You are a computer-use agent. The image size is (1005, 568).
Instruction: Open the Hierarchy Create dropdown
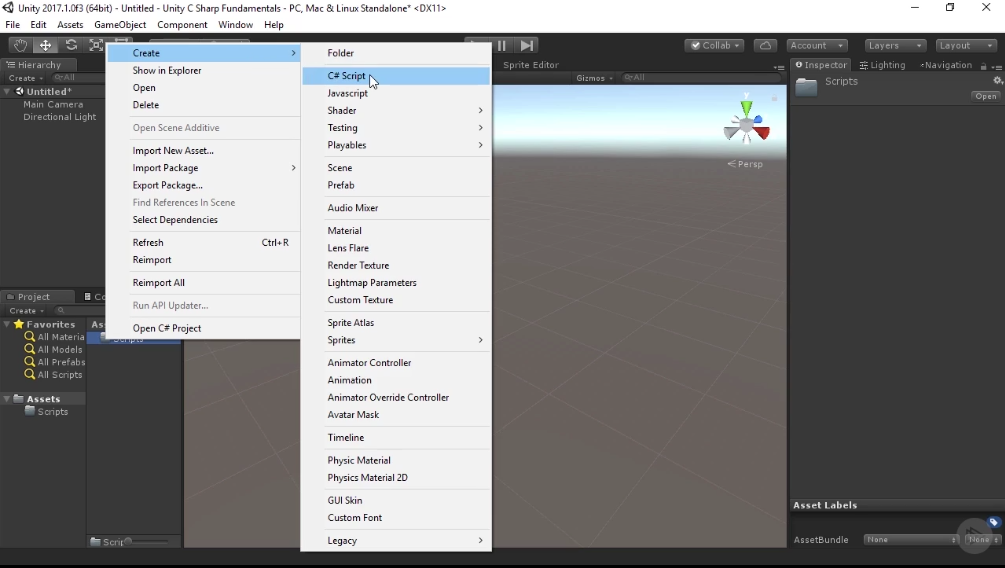click(x=26, y=78)
